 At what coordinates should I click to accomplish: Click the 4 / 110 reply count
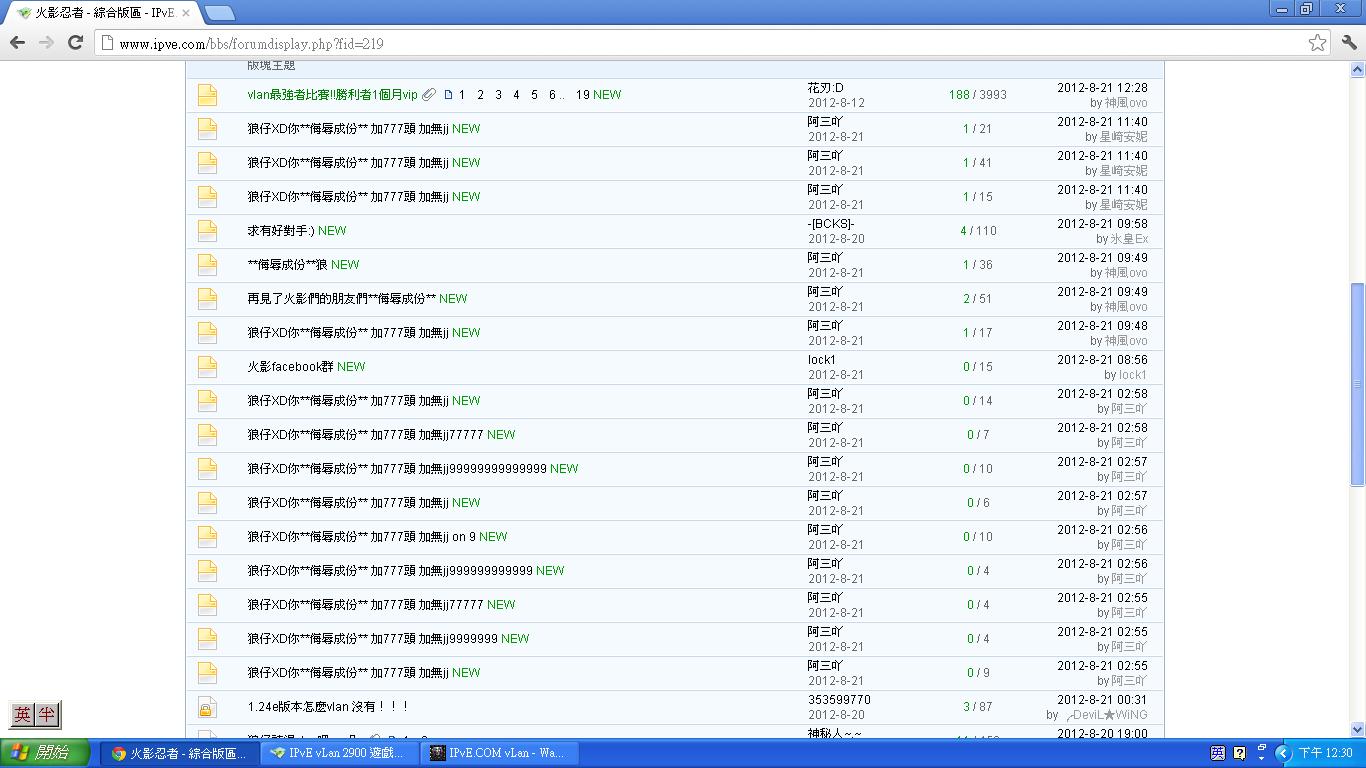[x=978, y=231]
